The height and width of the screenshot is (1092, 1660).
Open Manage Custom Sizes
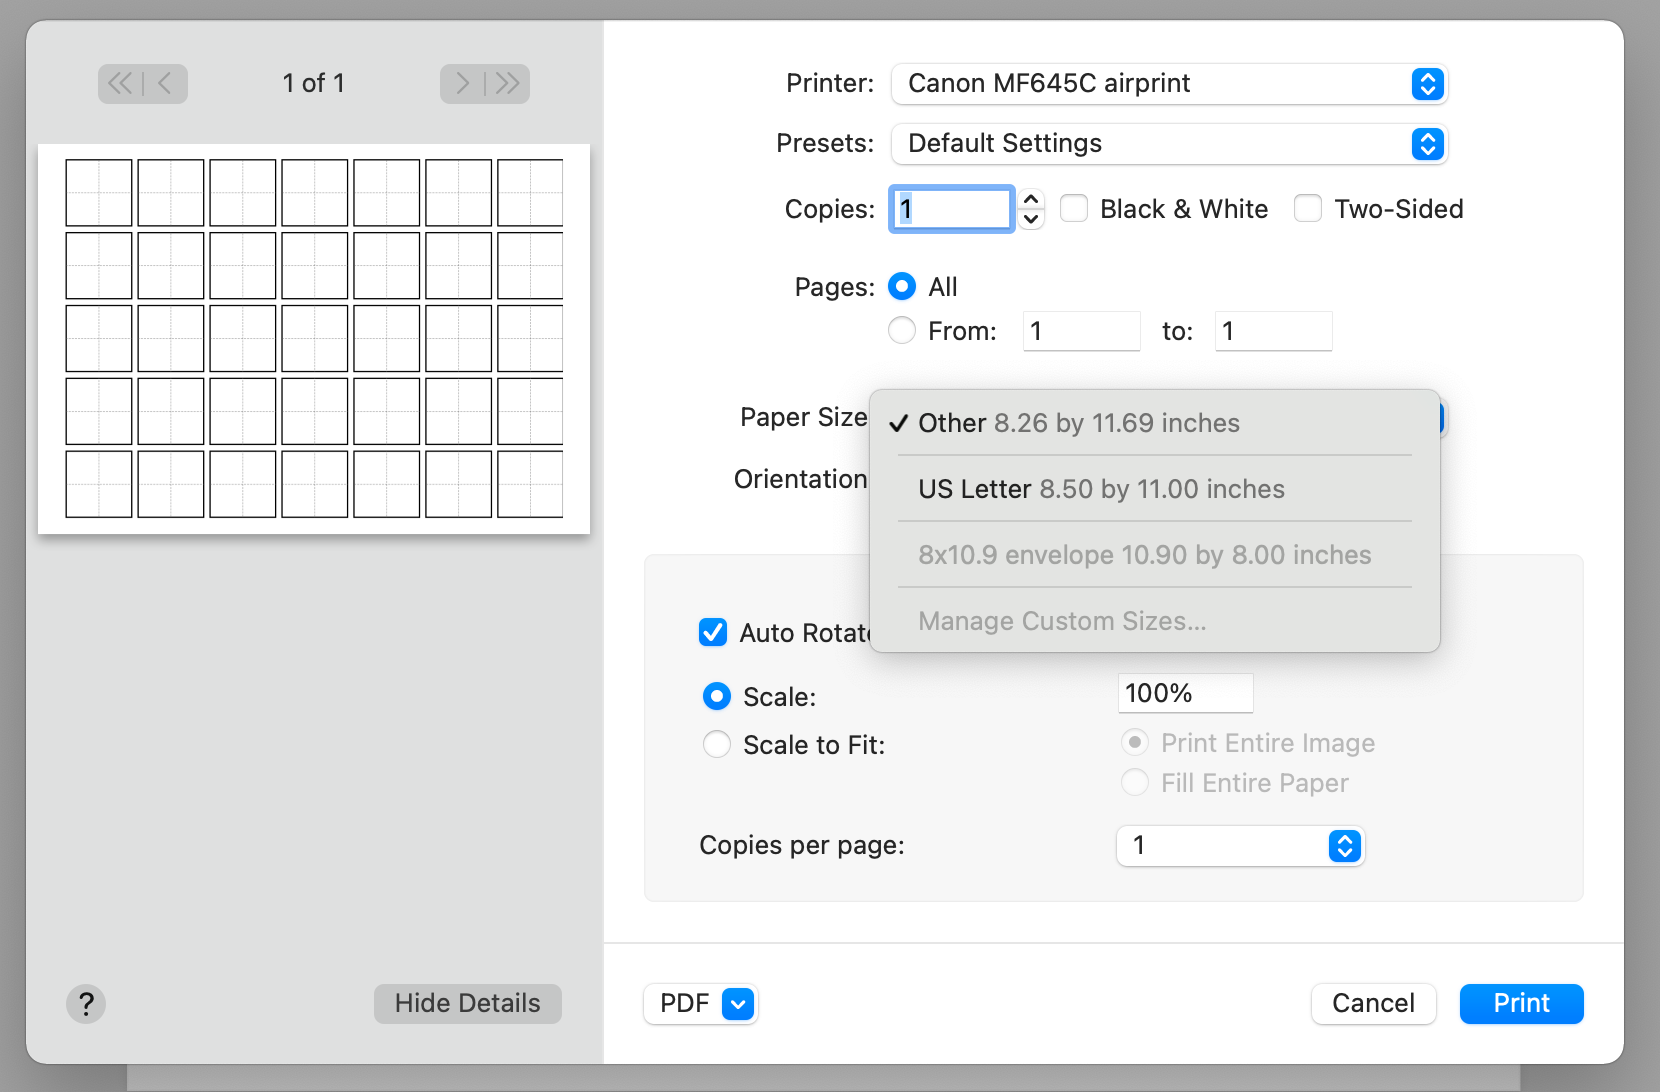(x=1062, y=620)
